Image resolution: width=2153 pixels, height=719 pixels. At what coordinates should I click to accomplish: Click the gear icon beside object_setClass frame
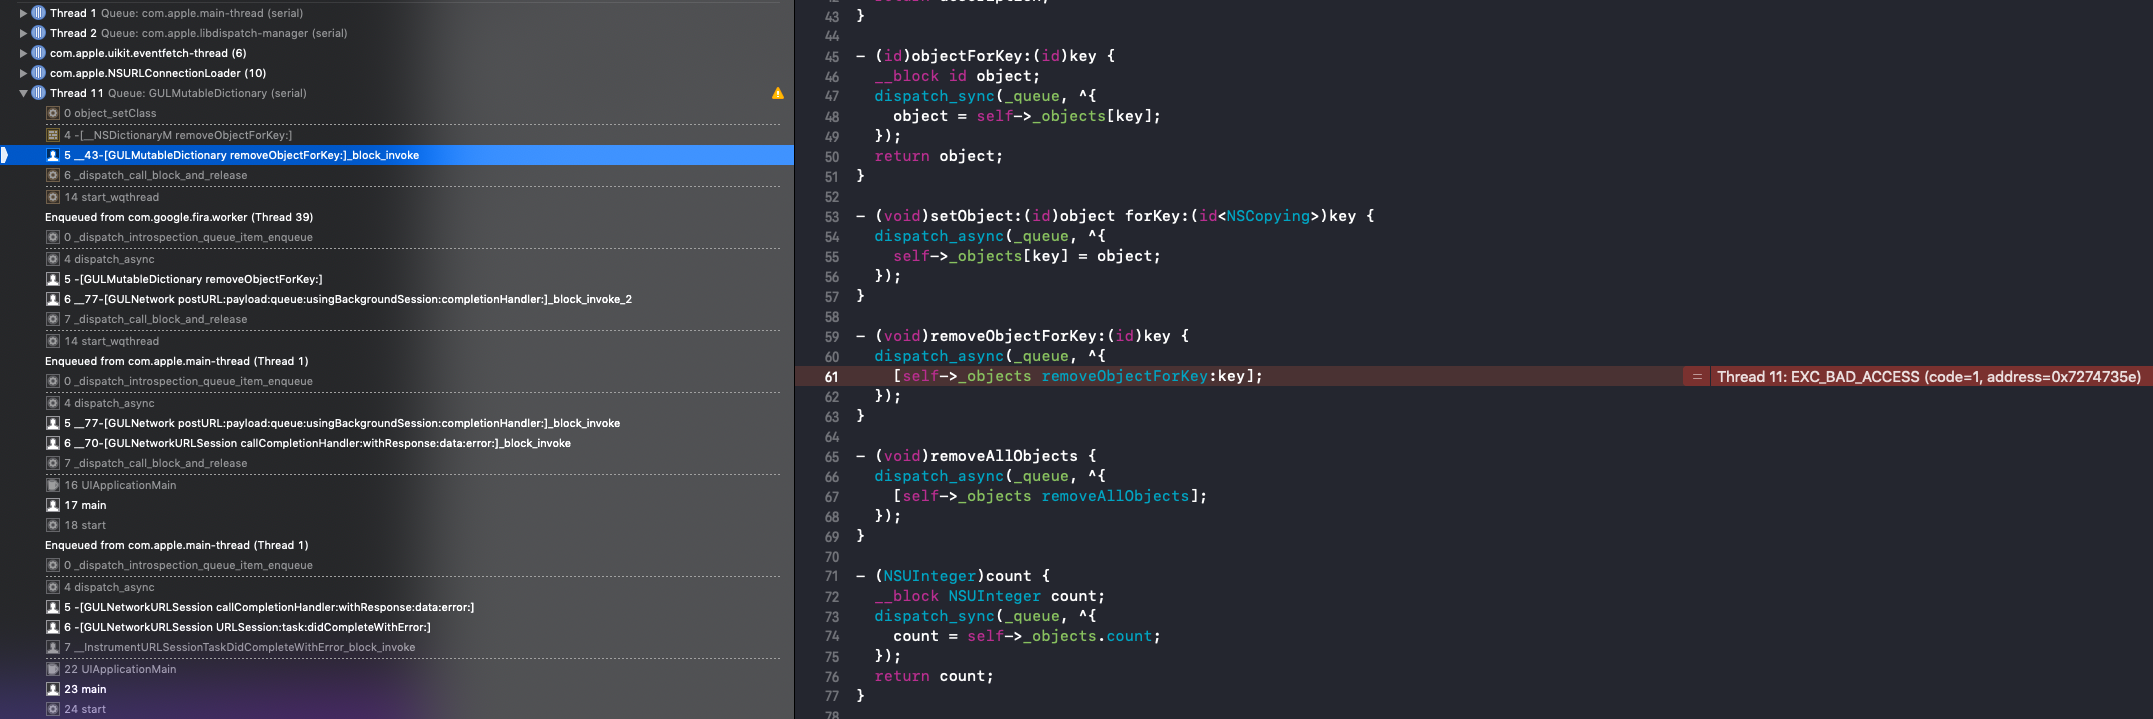point(53,113)
